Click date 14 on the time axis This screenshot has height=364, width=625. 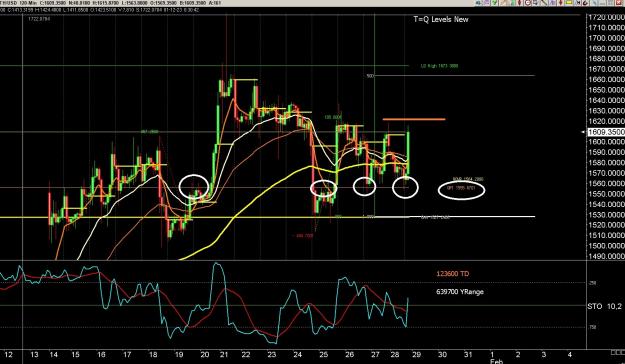tap(54, 354)
